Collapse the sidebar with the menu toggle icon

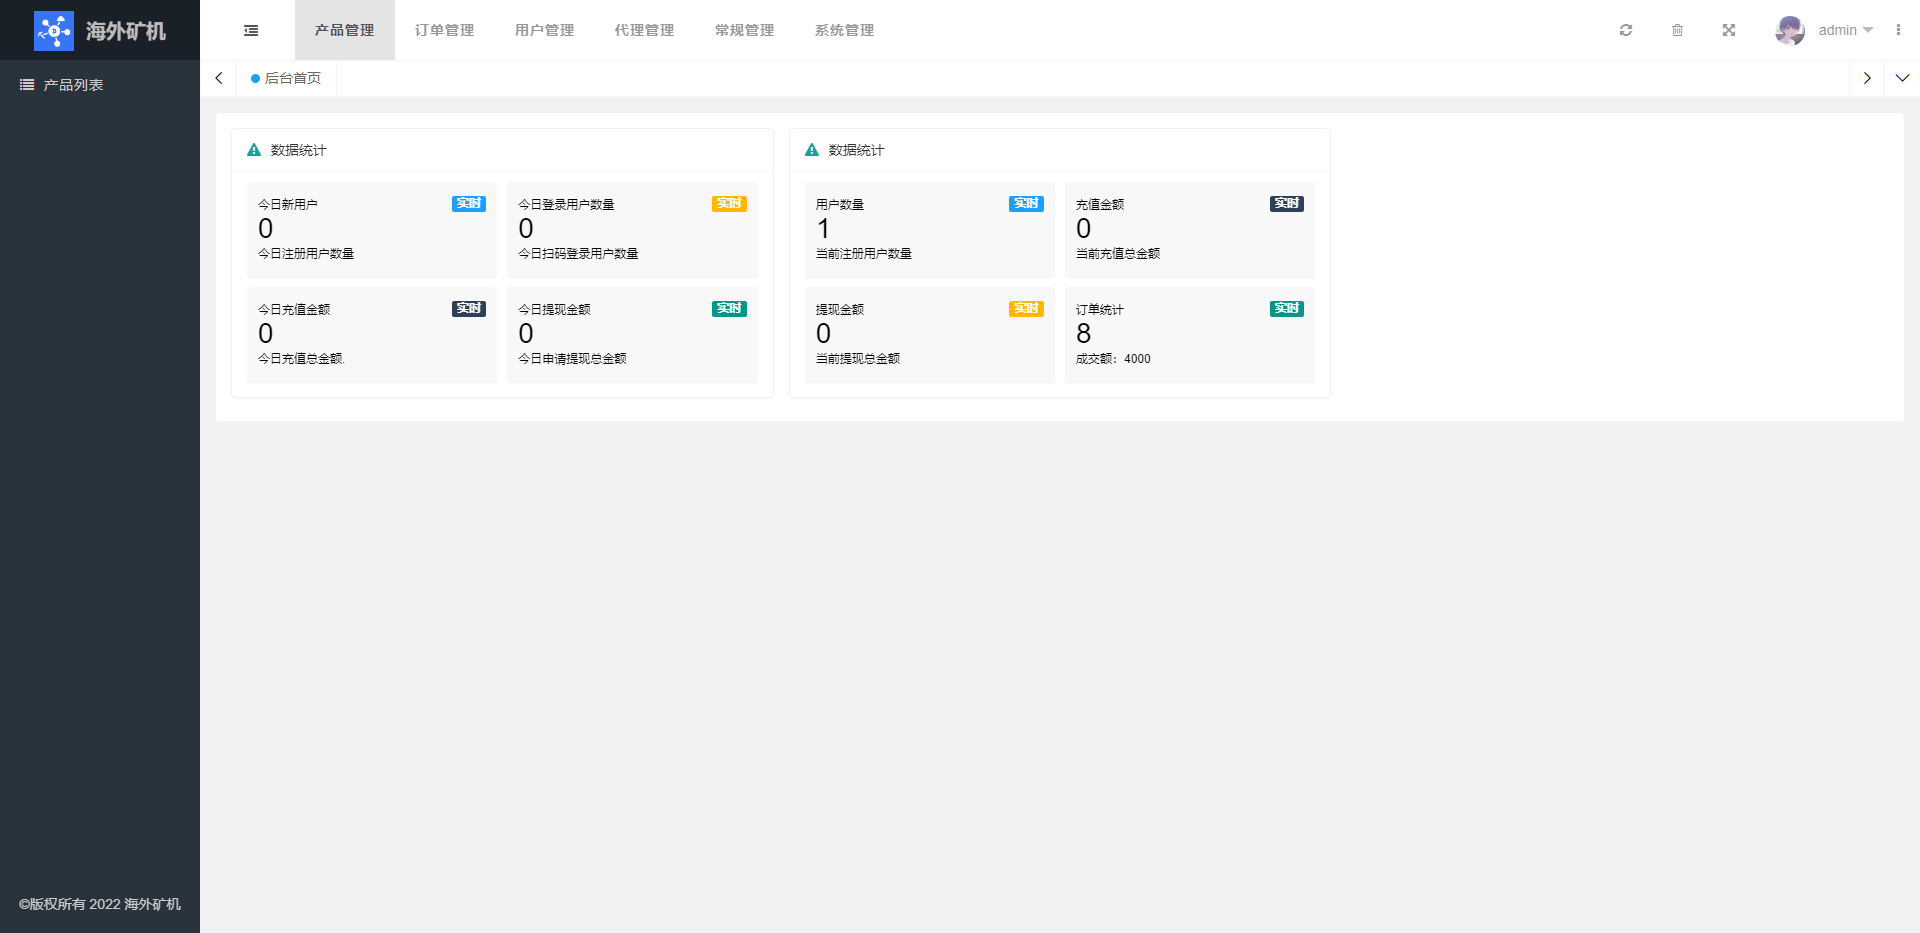click(251, 31)
